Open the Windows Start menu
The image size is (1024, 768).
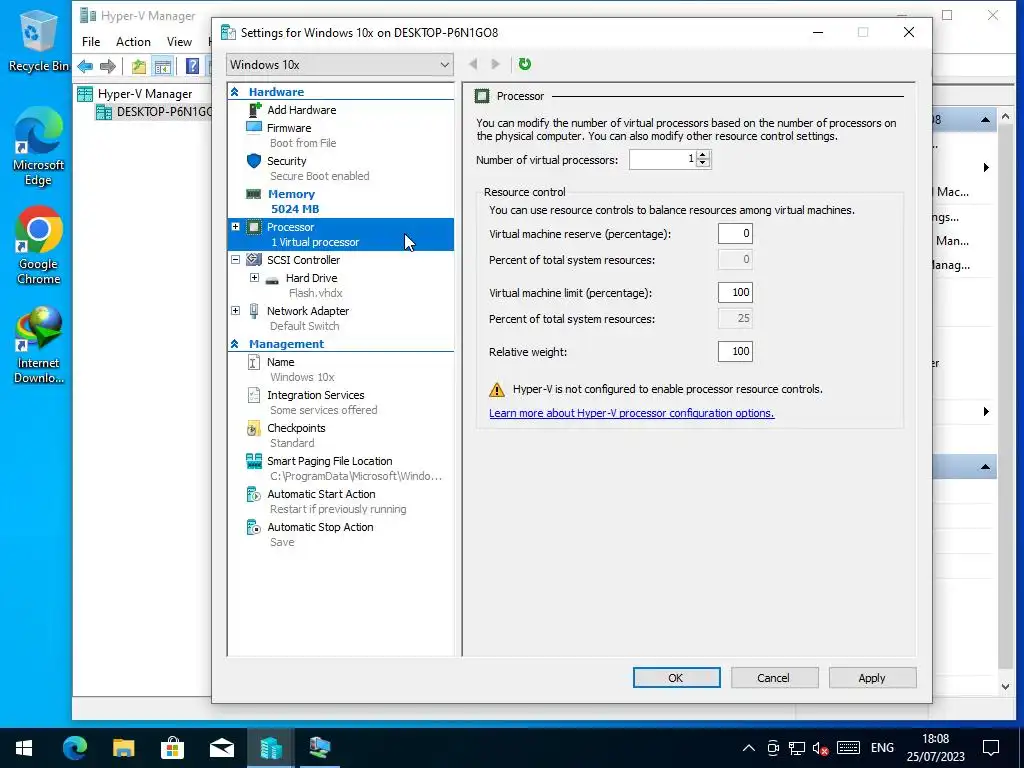(x=24, y=747)
